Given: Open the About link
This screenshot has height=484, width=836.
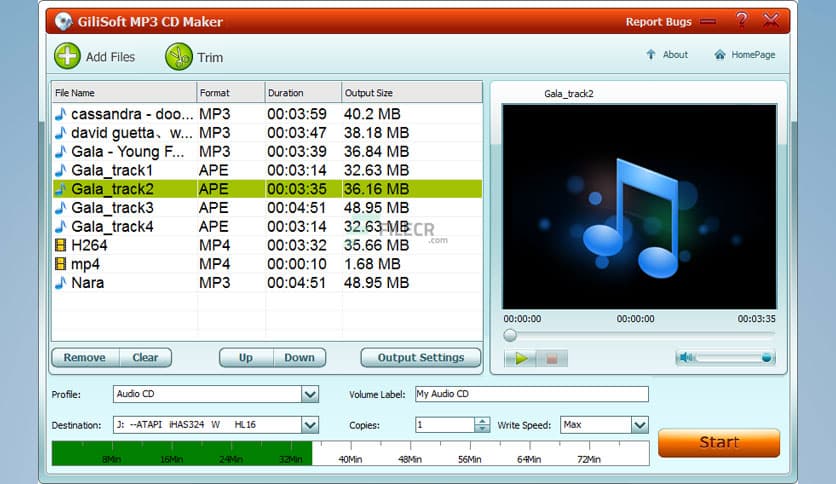Looking at the screenshot, I should 675,54.
